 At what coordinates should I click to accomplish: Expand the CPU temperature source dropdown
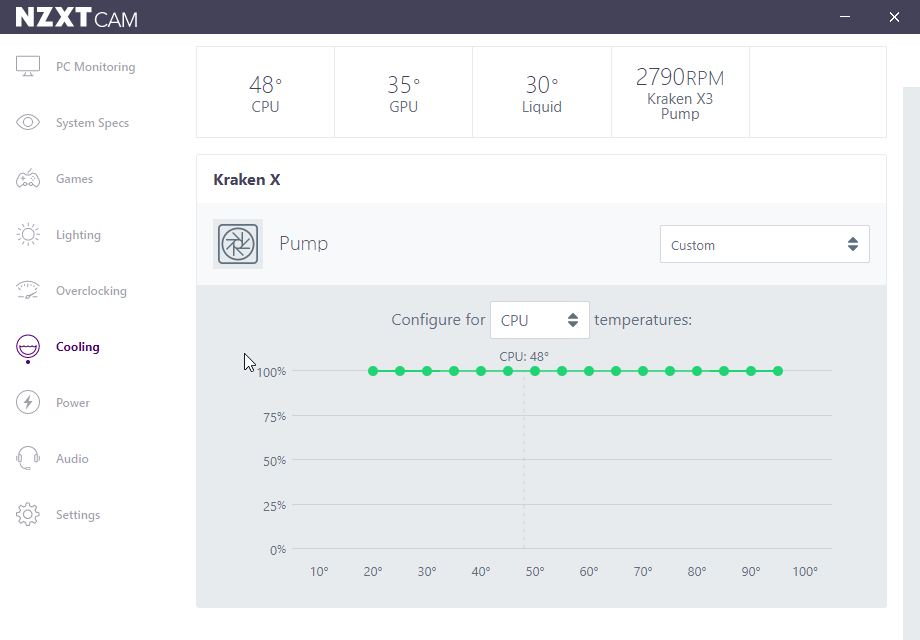point(539,320)
